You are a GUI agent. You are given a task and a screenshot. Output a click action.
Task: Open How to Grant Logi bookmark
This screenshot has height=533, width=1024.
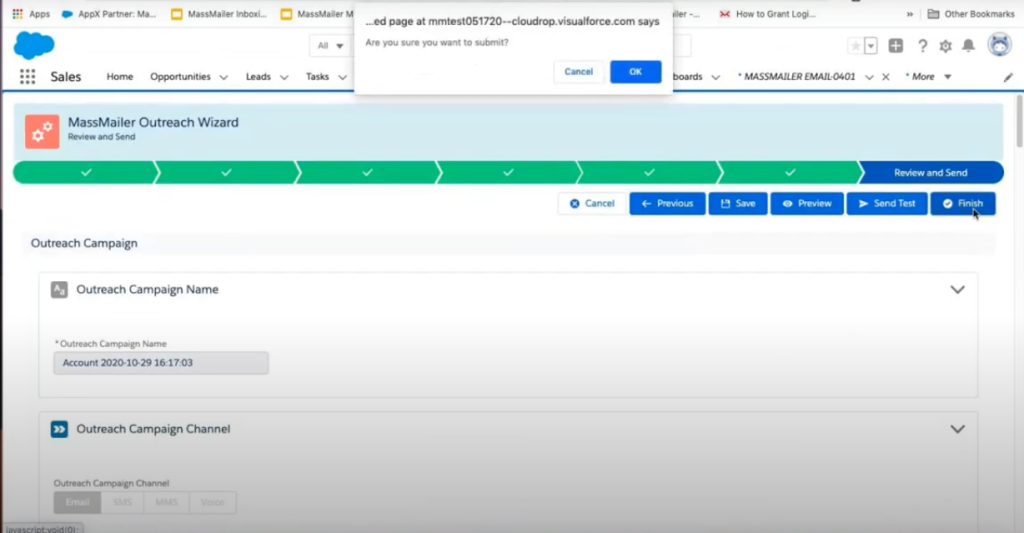(x=768, y=14)
